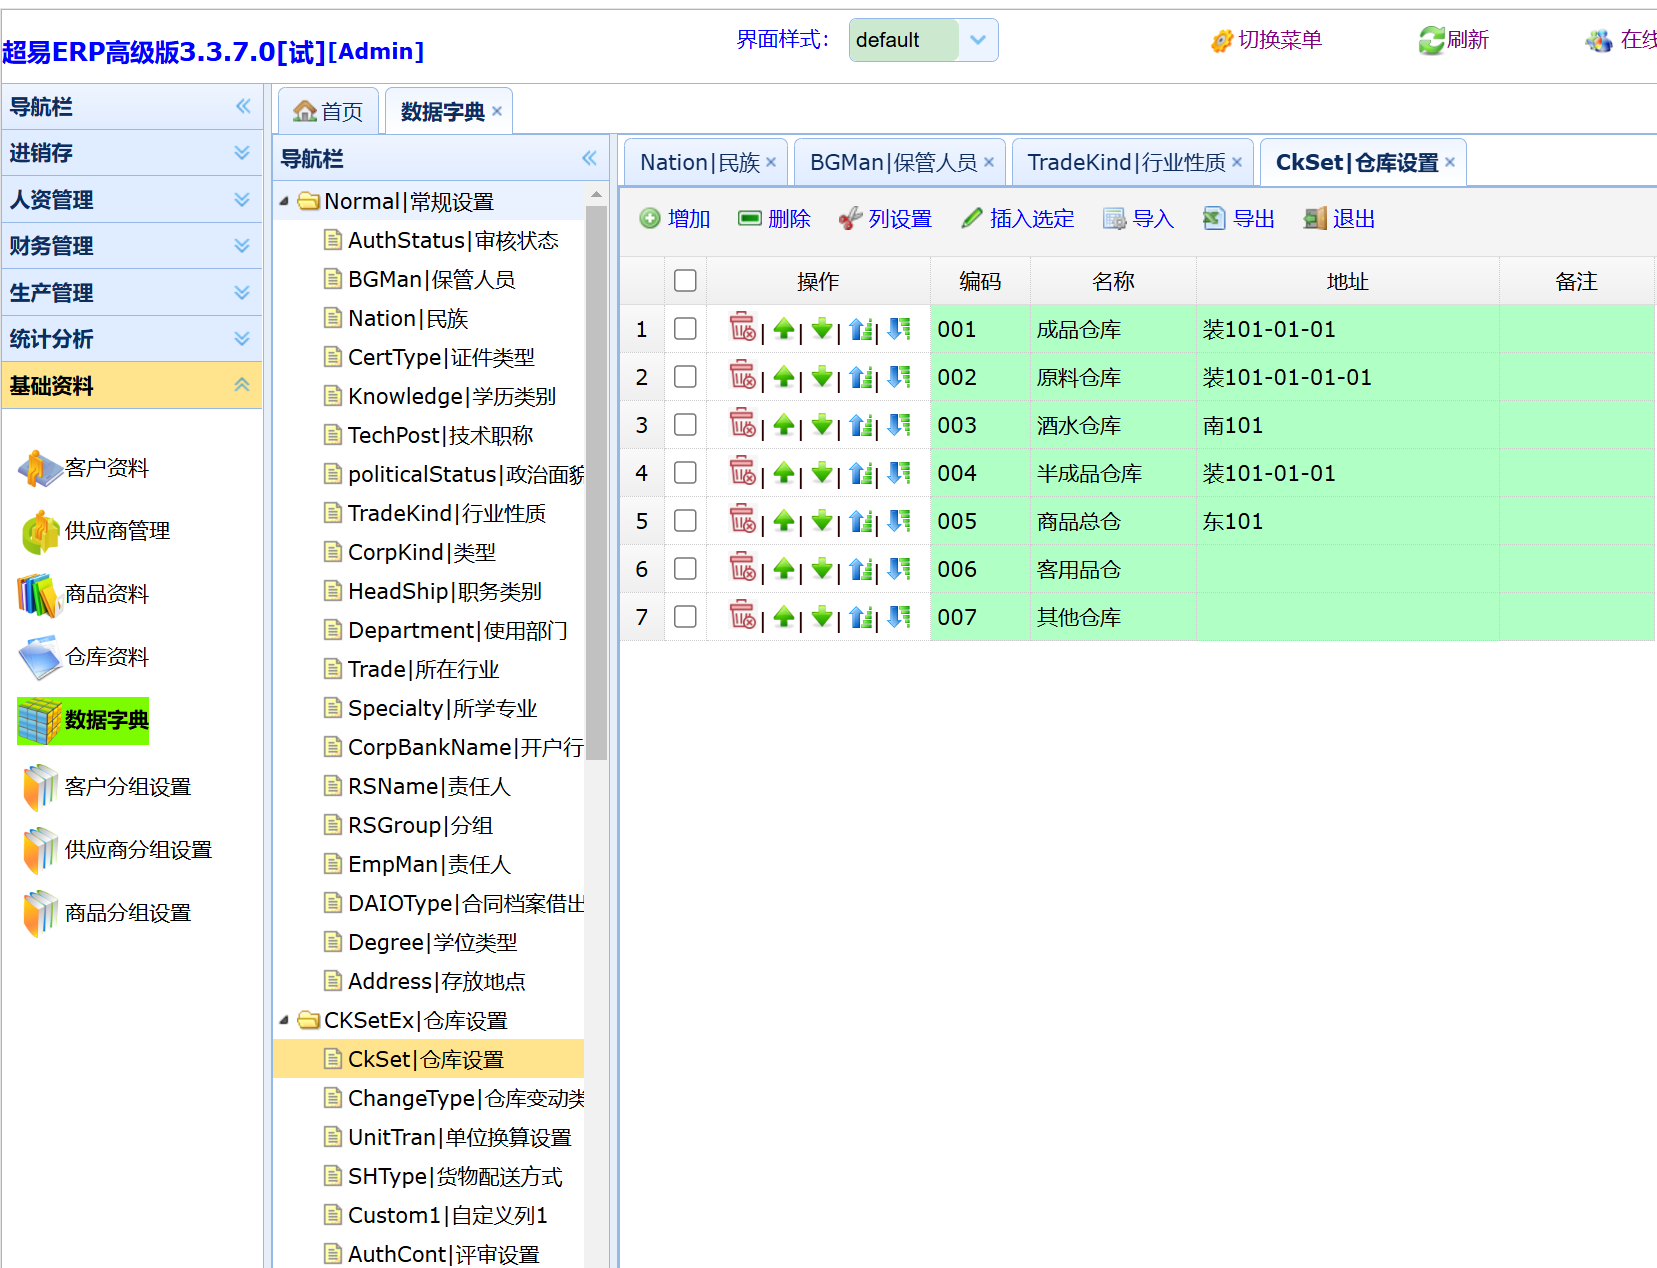Switch to the BGMan|保管人员 tab
Screen dimensions: 1657x1268
coord(892,163)
